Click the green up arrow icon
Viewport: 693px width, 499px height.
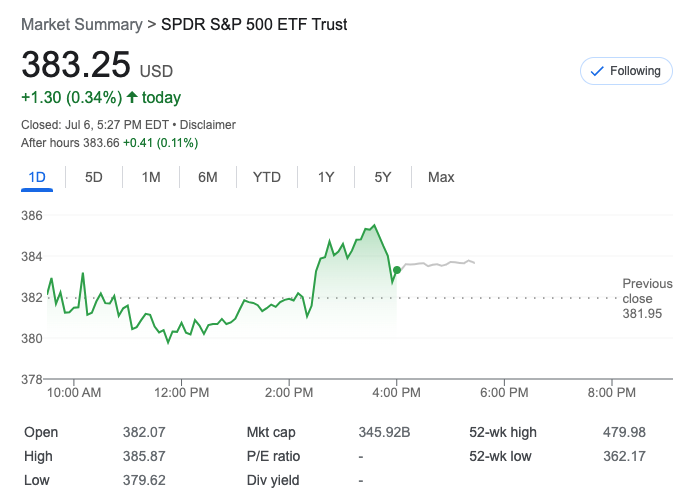tap(131, 98)
